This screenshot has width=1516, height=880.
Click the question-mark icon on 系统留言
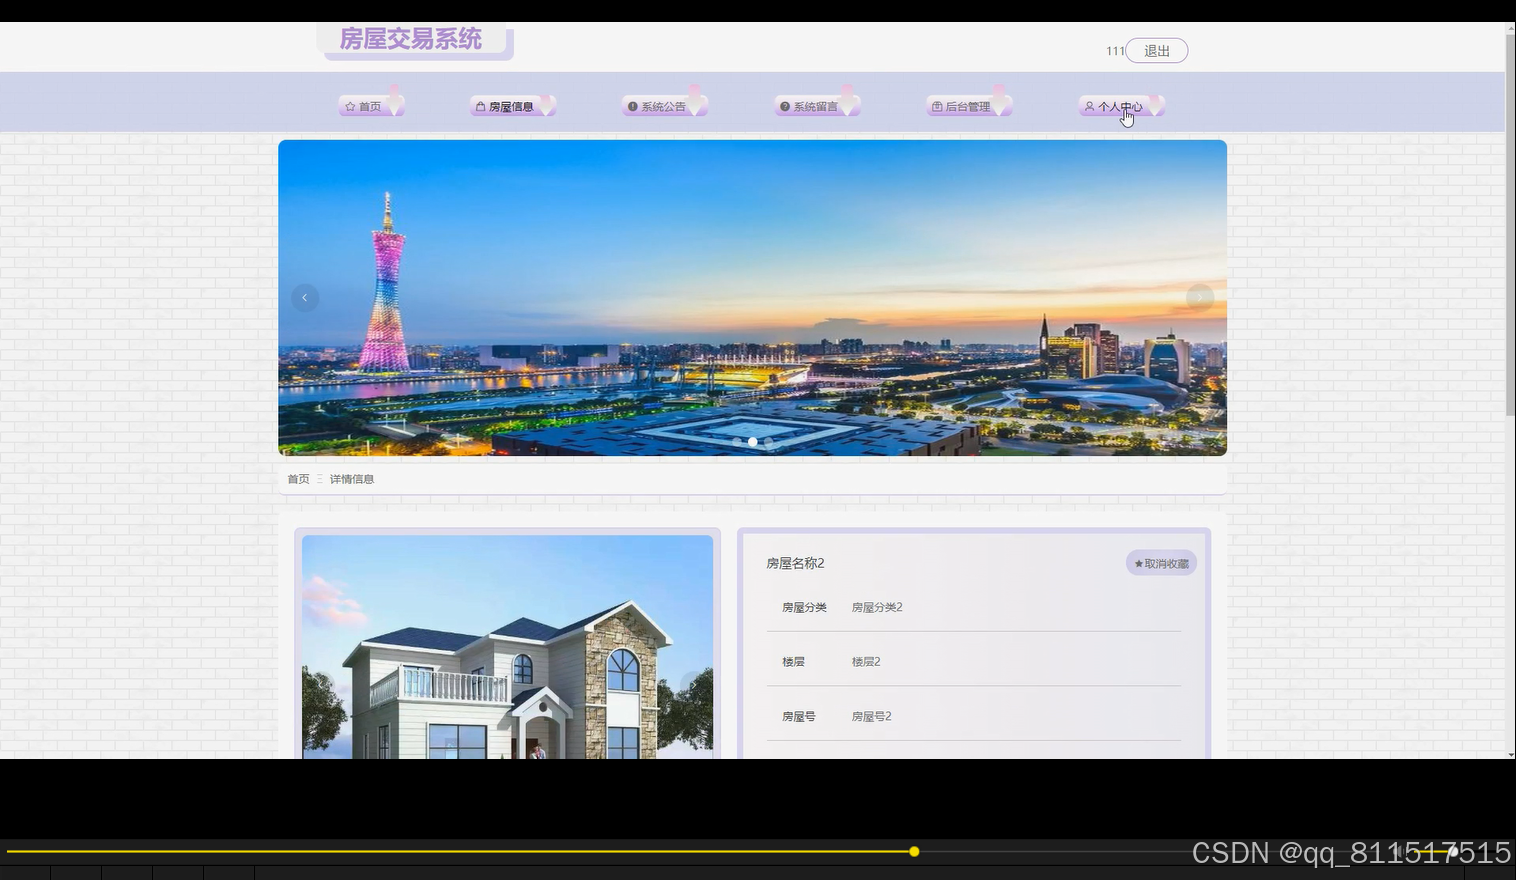[x=784, y=105]
